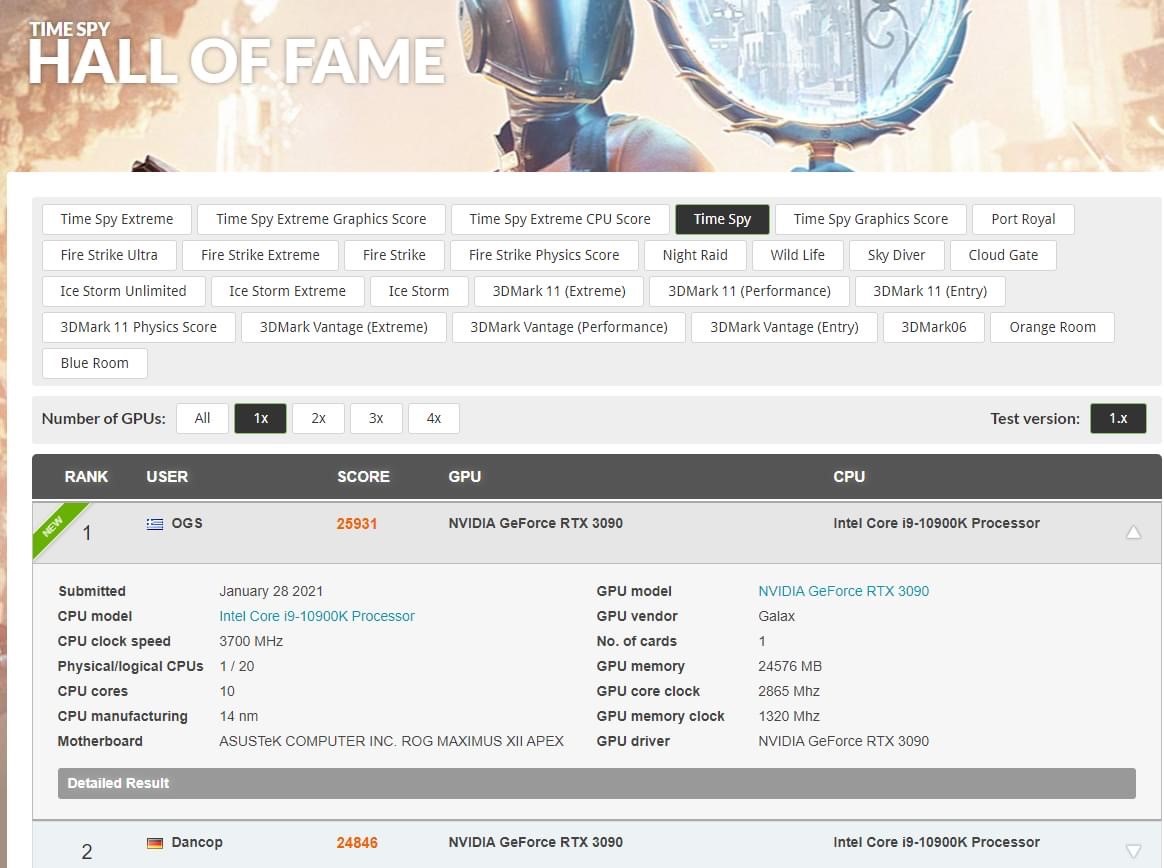The height and width of the screenshot is (868, 1164).
Task: Click the Greek flag icon next to OGS
Action: 155,524
